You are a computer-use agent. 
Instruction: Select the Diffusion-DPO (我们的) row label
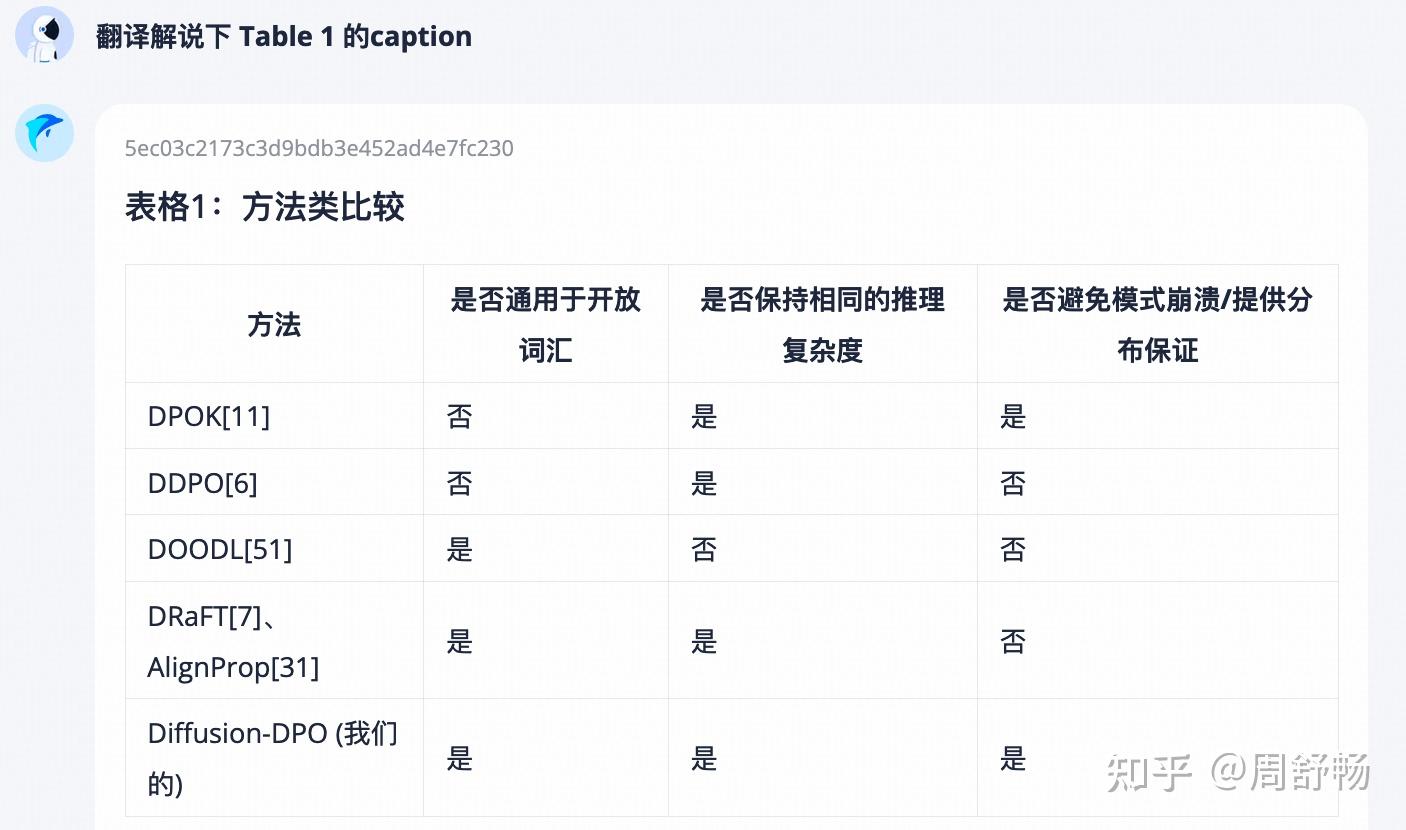(273, 757)
